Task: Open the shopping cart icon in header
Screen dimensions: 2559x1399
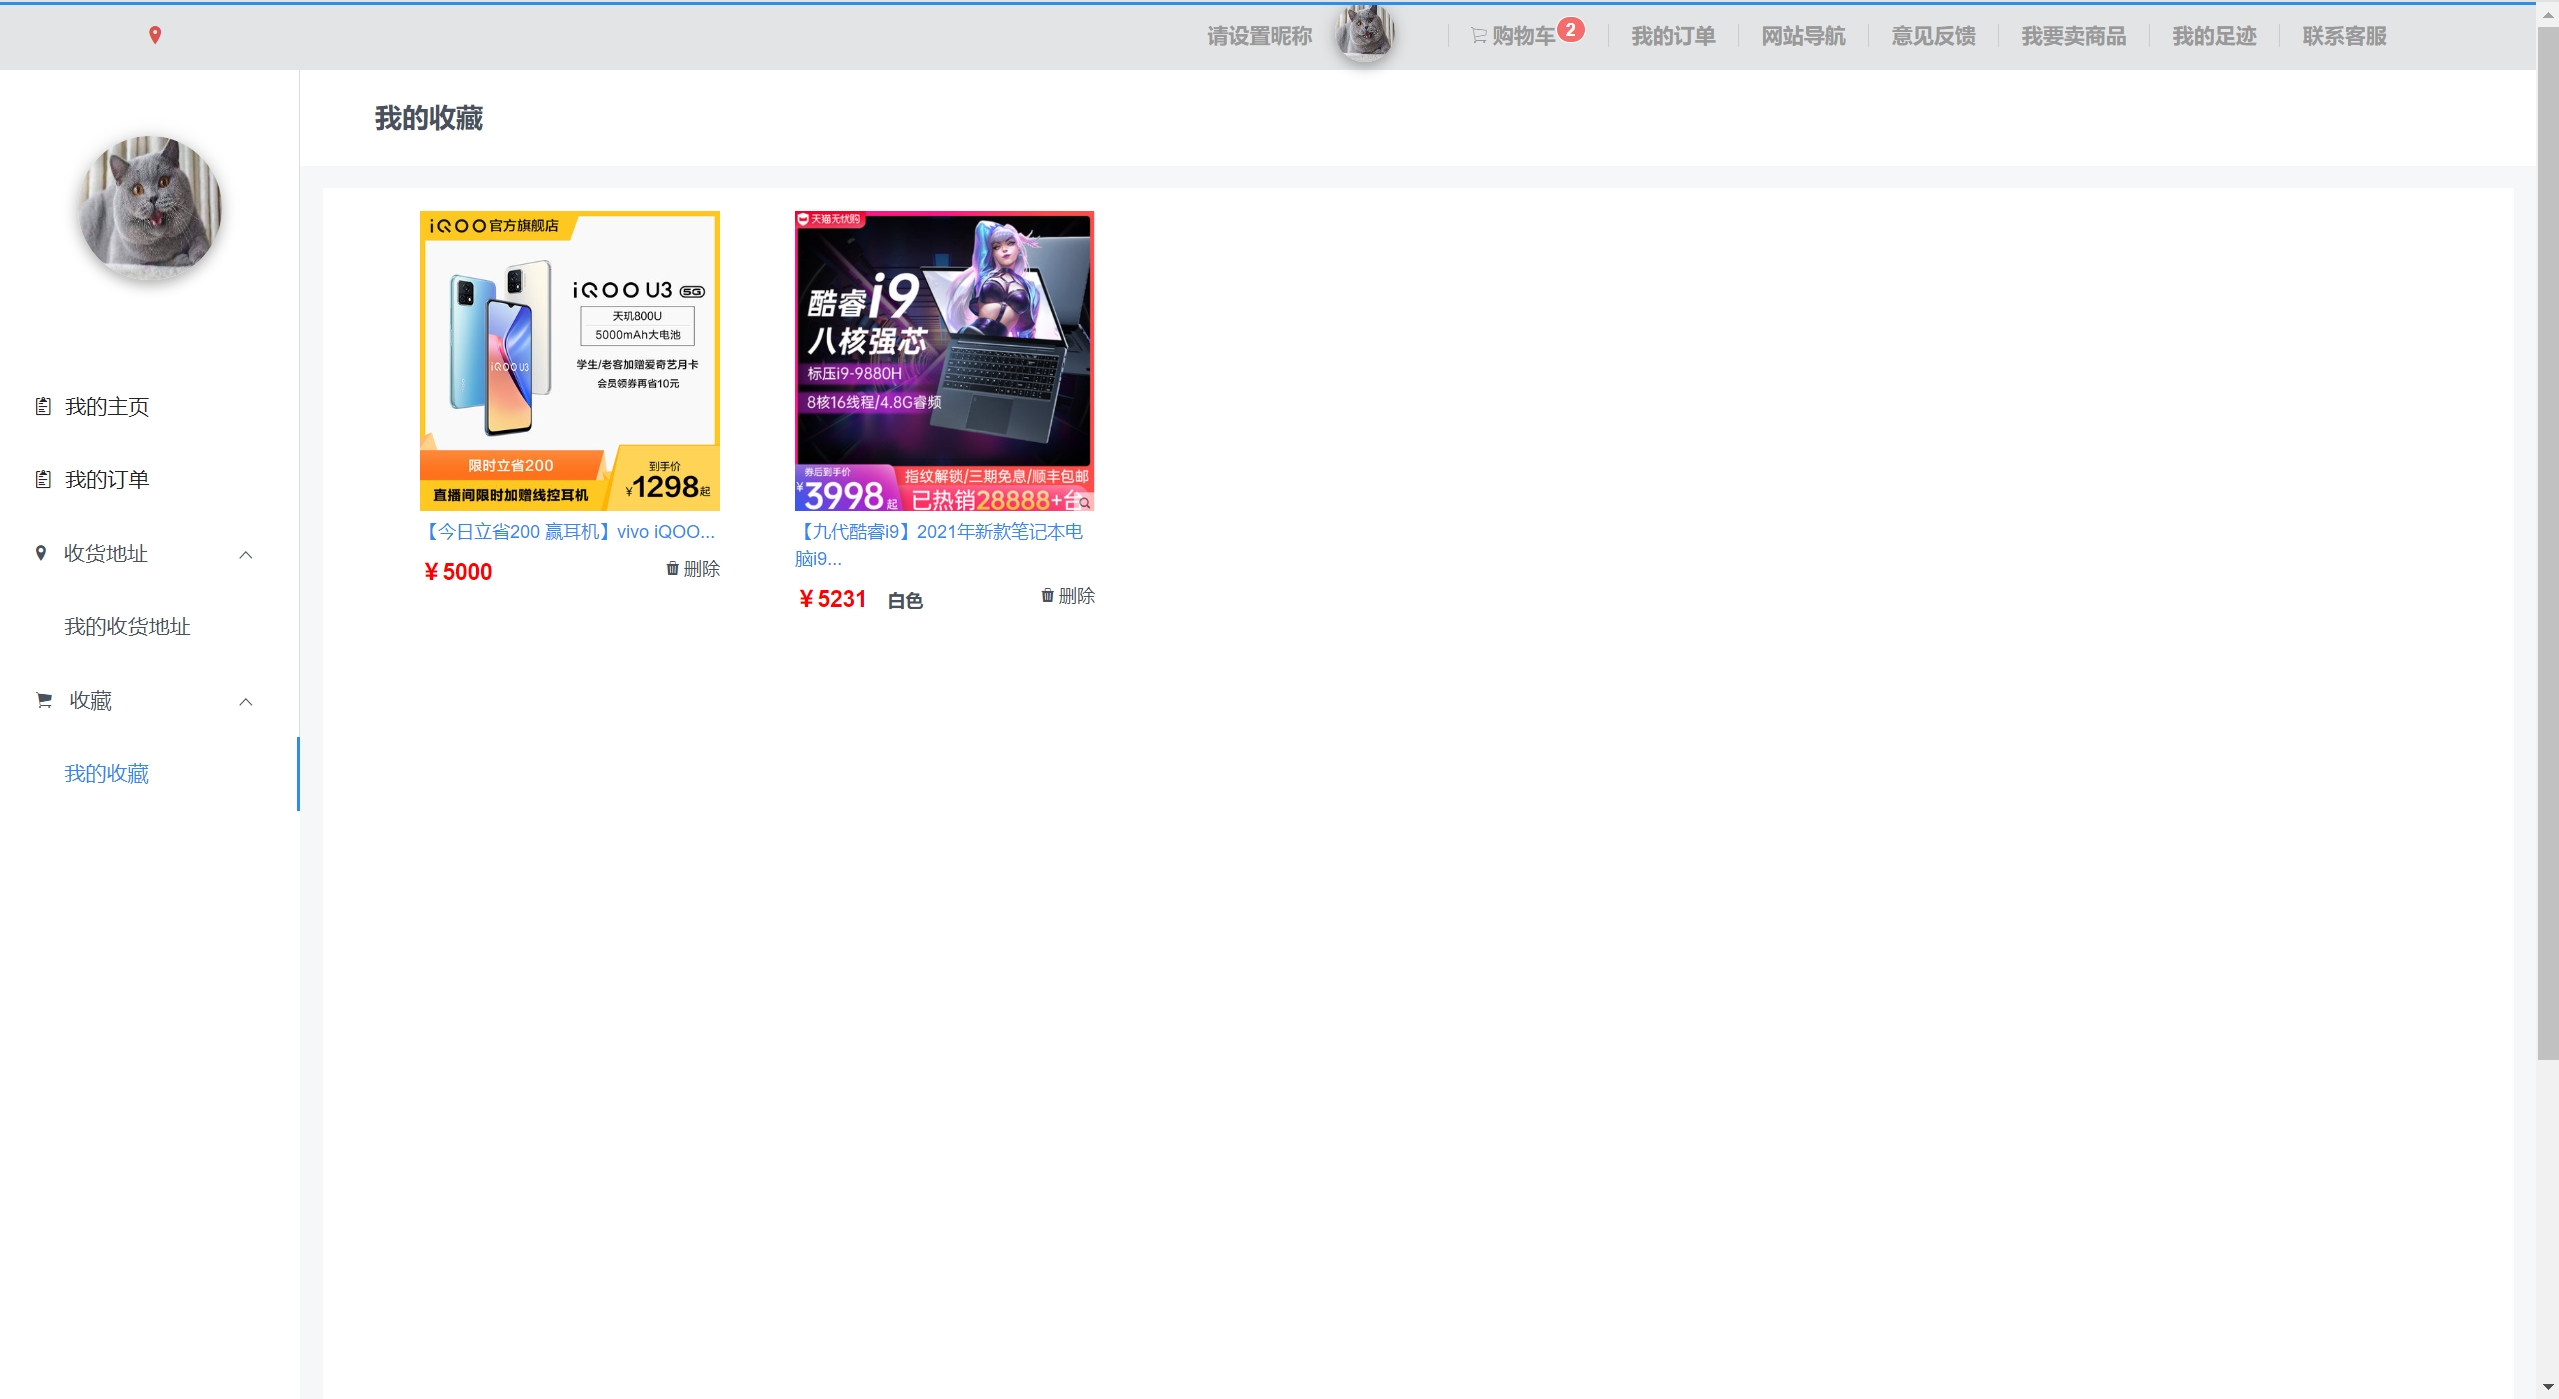Action: coord(1478,36)
